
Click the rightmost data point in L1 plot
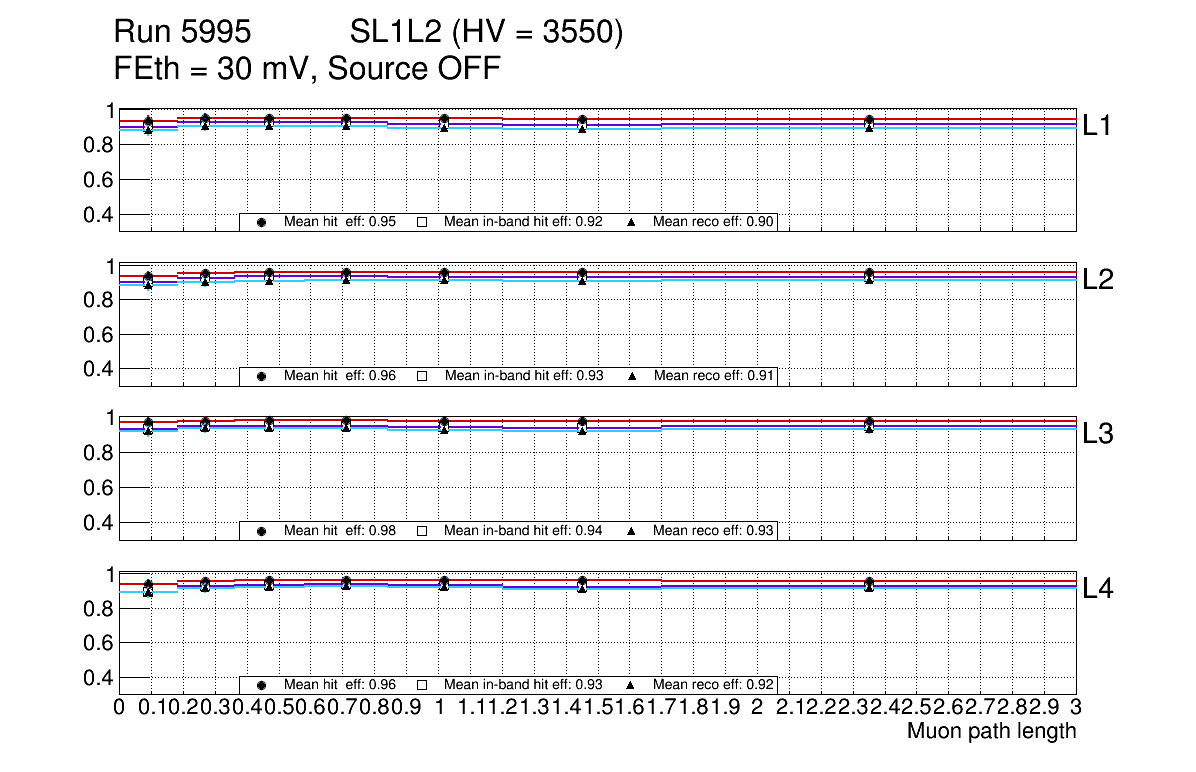(x=869, y=122)
